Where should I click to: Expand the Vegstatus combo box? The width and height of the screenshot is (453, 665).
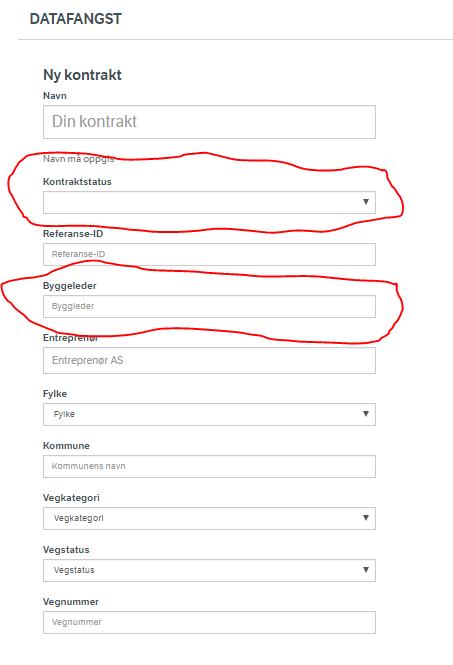coord(209,570)
